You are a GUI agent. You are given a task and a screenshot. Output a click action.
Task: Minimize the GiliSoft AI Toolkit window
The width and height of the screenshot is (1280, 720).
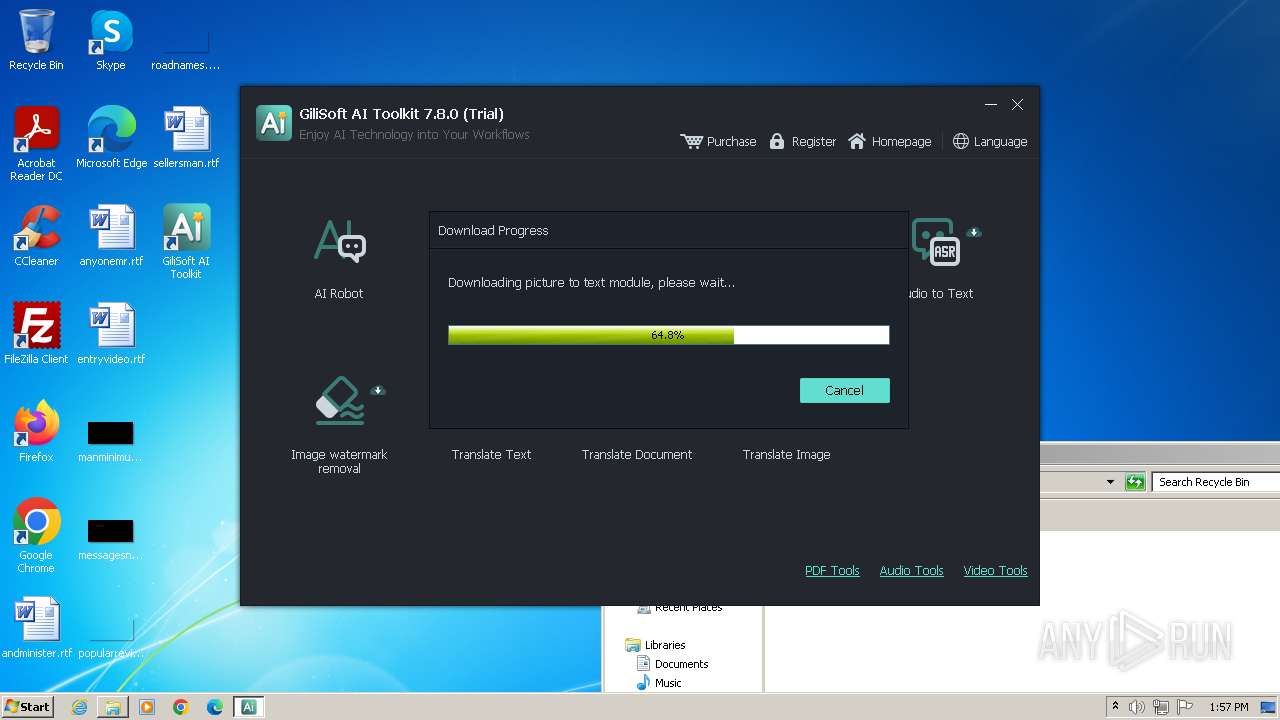click(991, 104)
